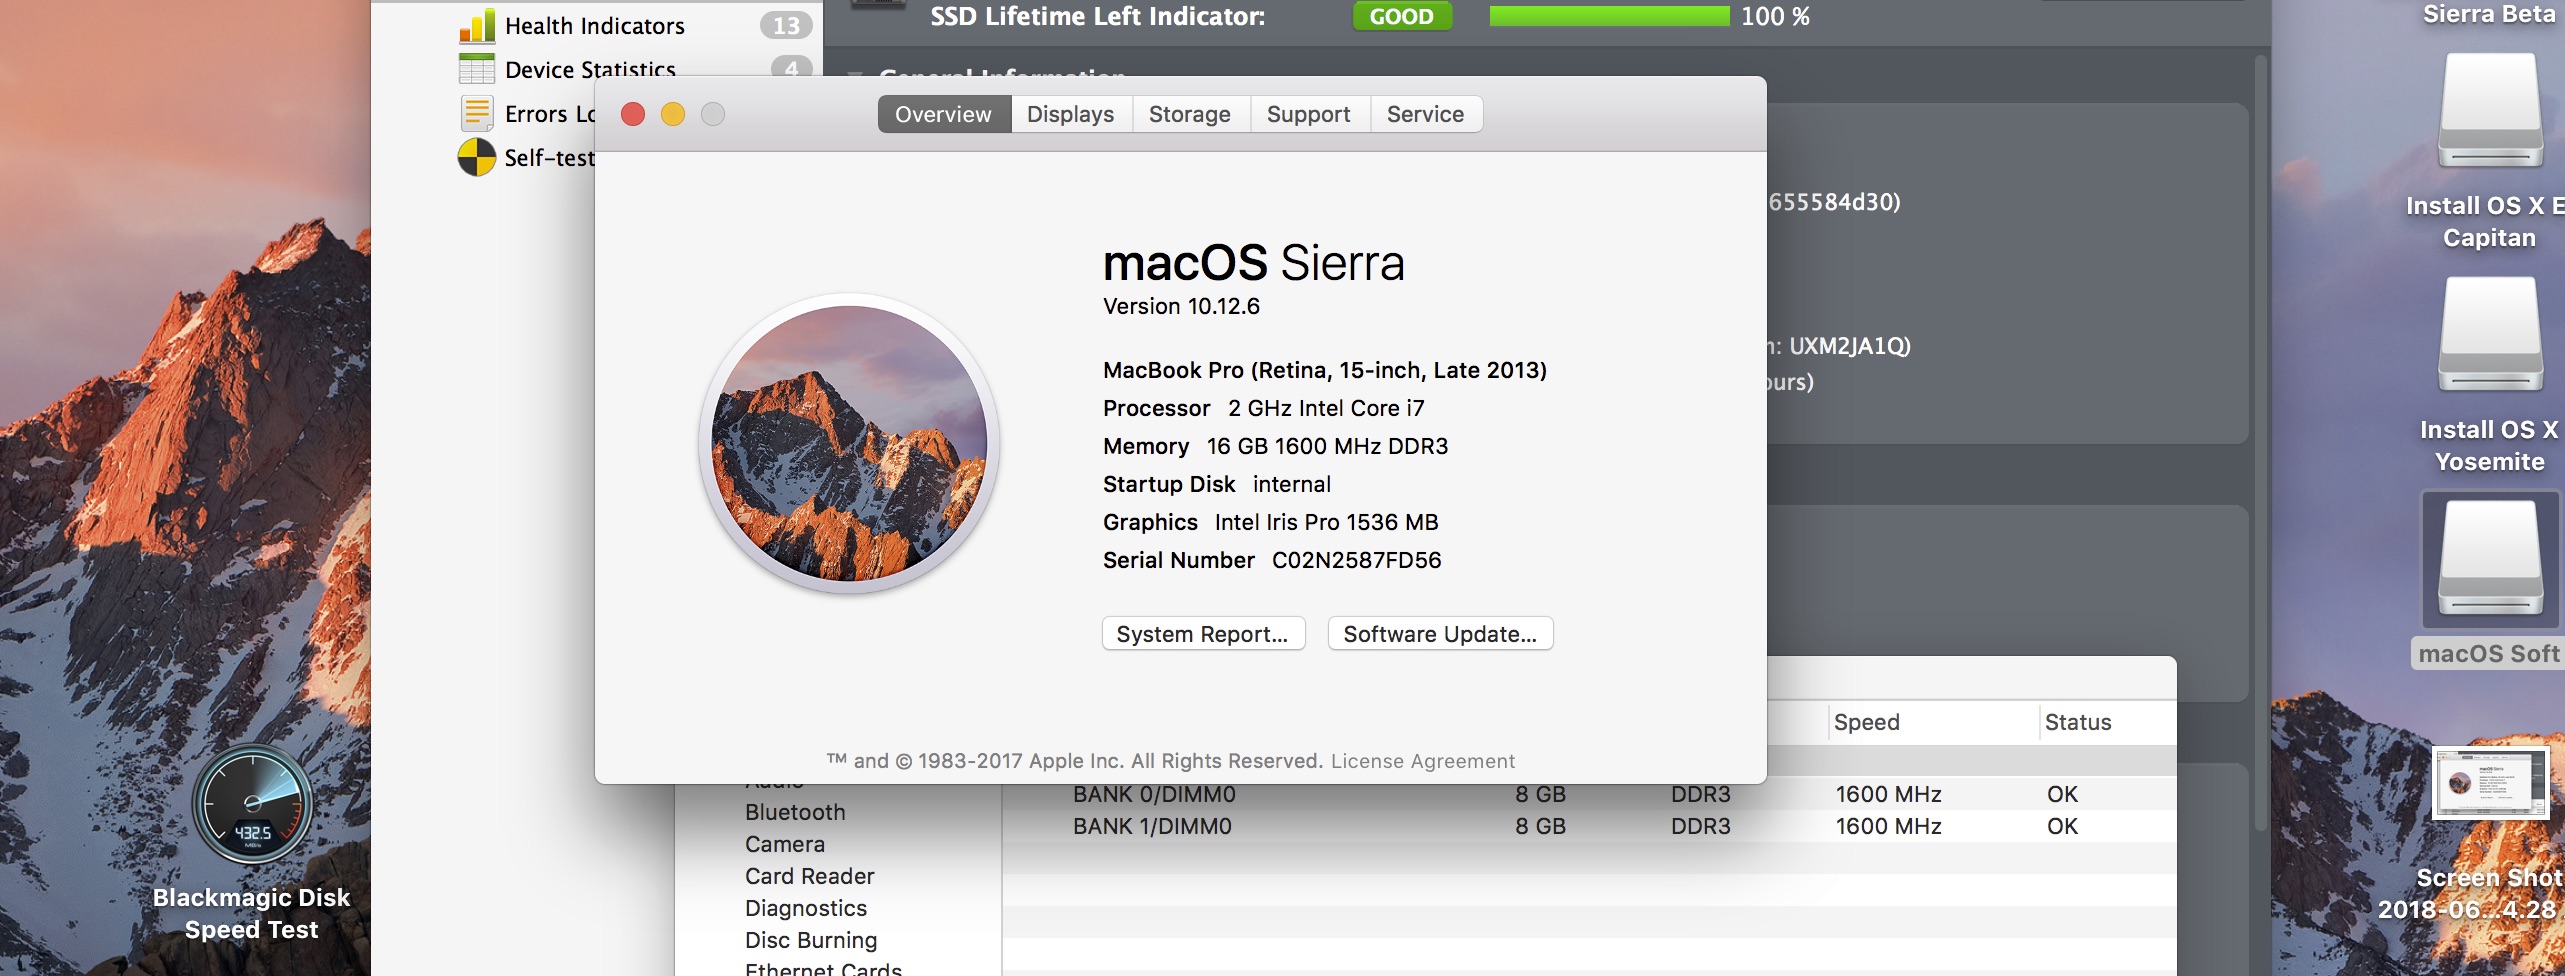The height and width of the screenshot is (976, 2565).
Task: Select Ethernet Cards in the System Report sidebar
Action: point(823,967)
